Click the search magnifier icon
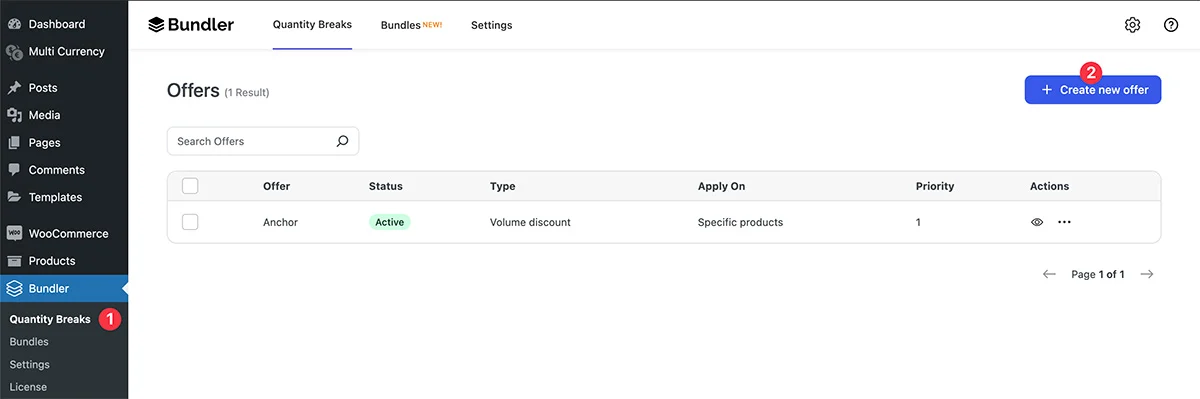Screen dimensions: 1200x399 point(342,141)
